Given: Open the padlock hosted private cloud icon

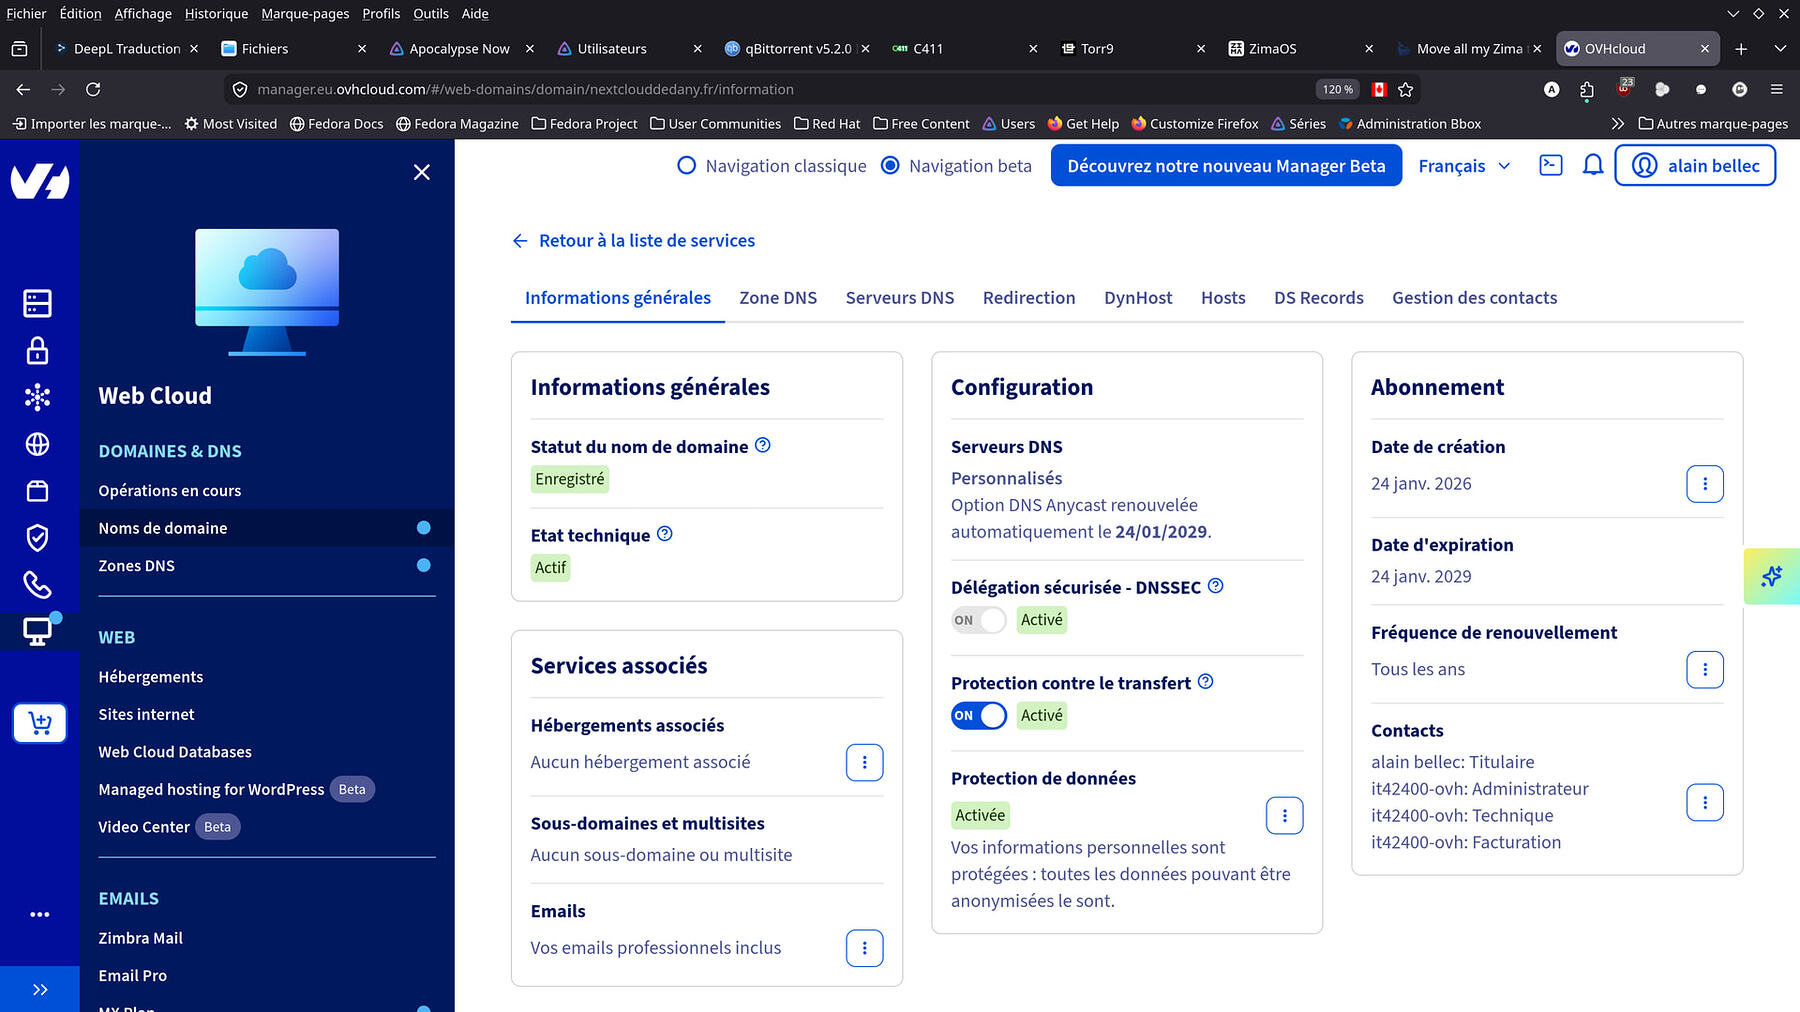Looking at the screenshot, I should (x=38, y=350).
